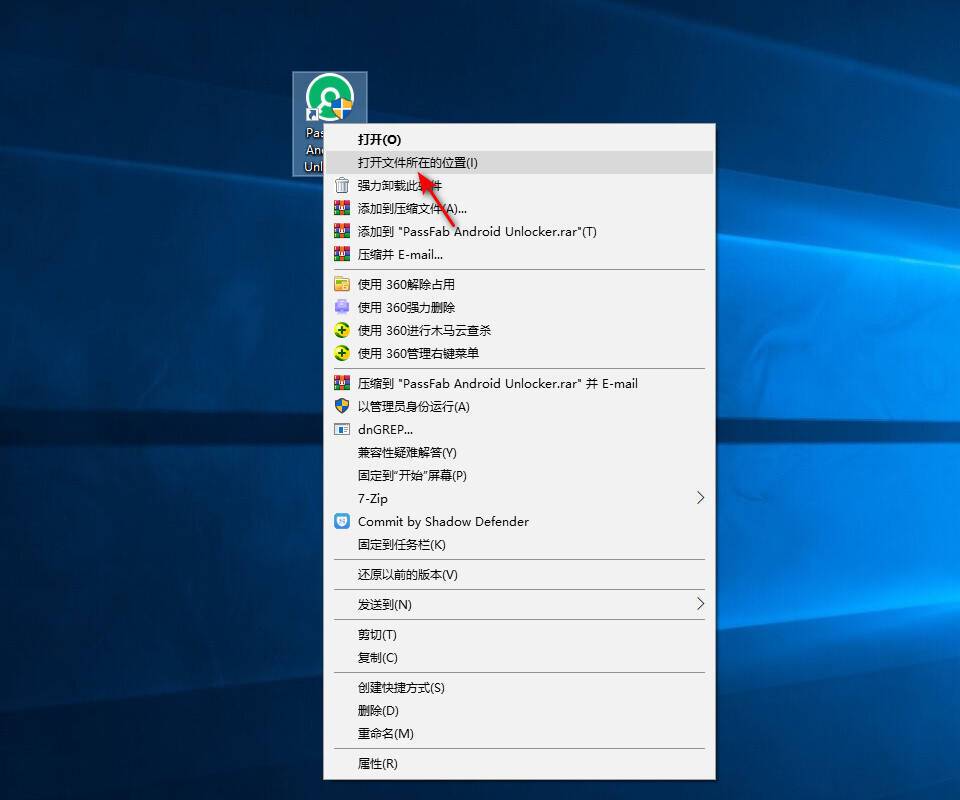Click WinRAR icon beside 添加到压缩文件(A)...
960x800 pixels.
point(342,208)
